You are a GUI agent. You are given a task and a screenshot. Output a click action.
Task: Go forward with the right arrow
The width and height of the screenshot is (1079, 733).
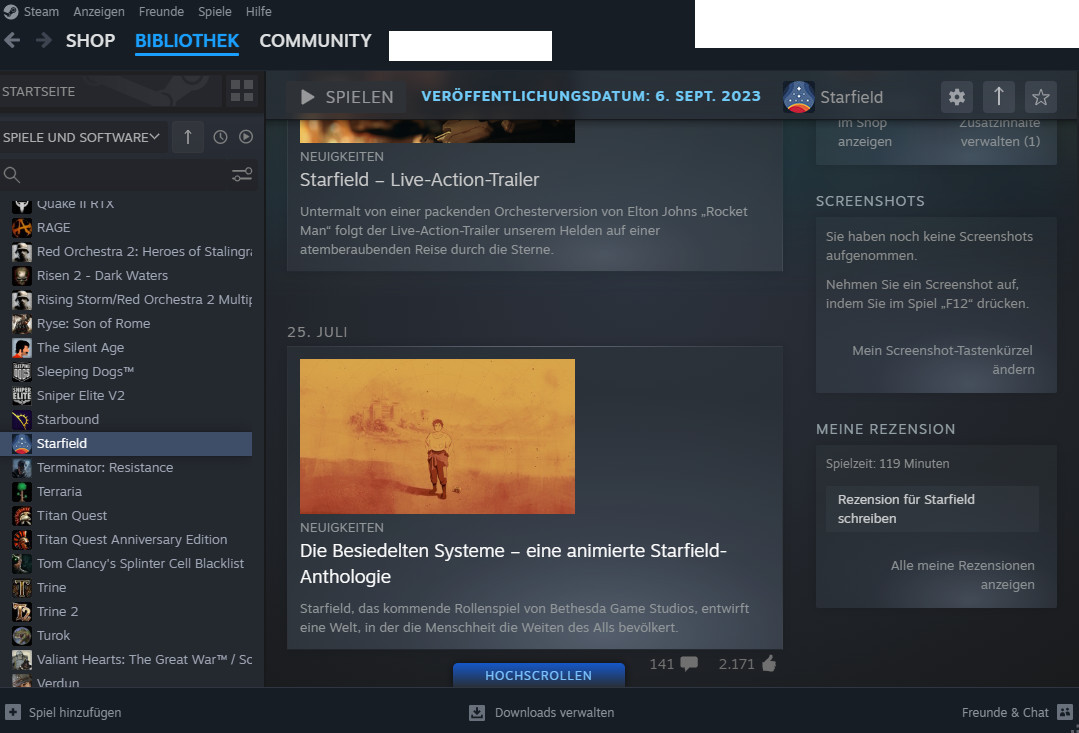pos(44,41)
